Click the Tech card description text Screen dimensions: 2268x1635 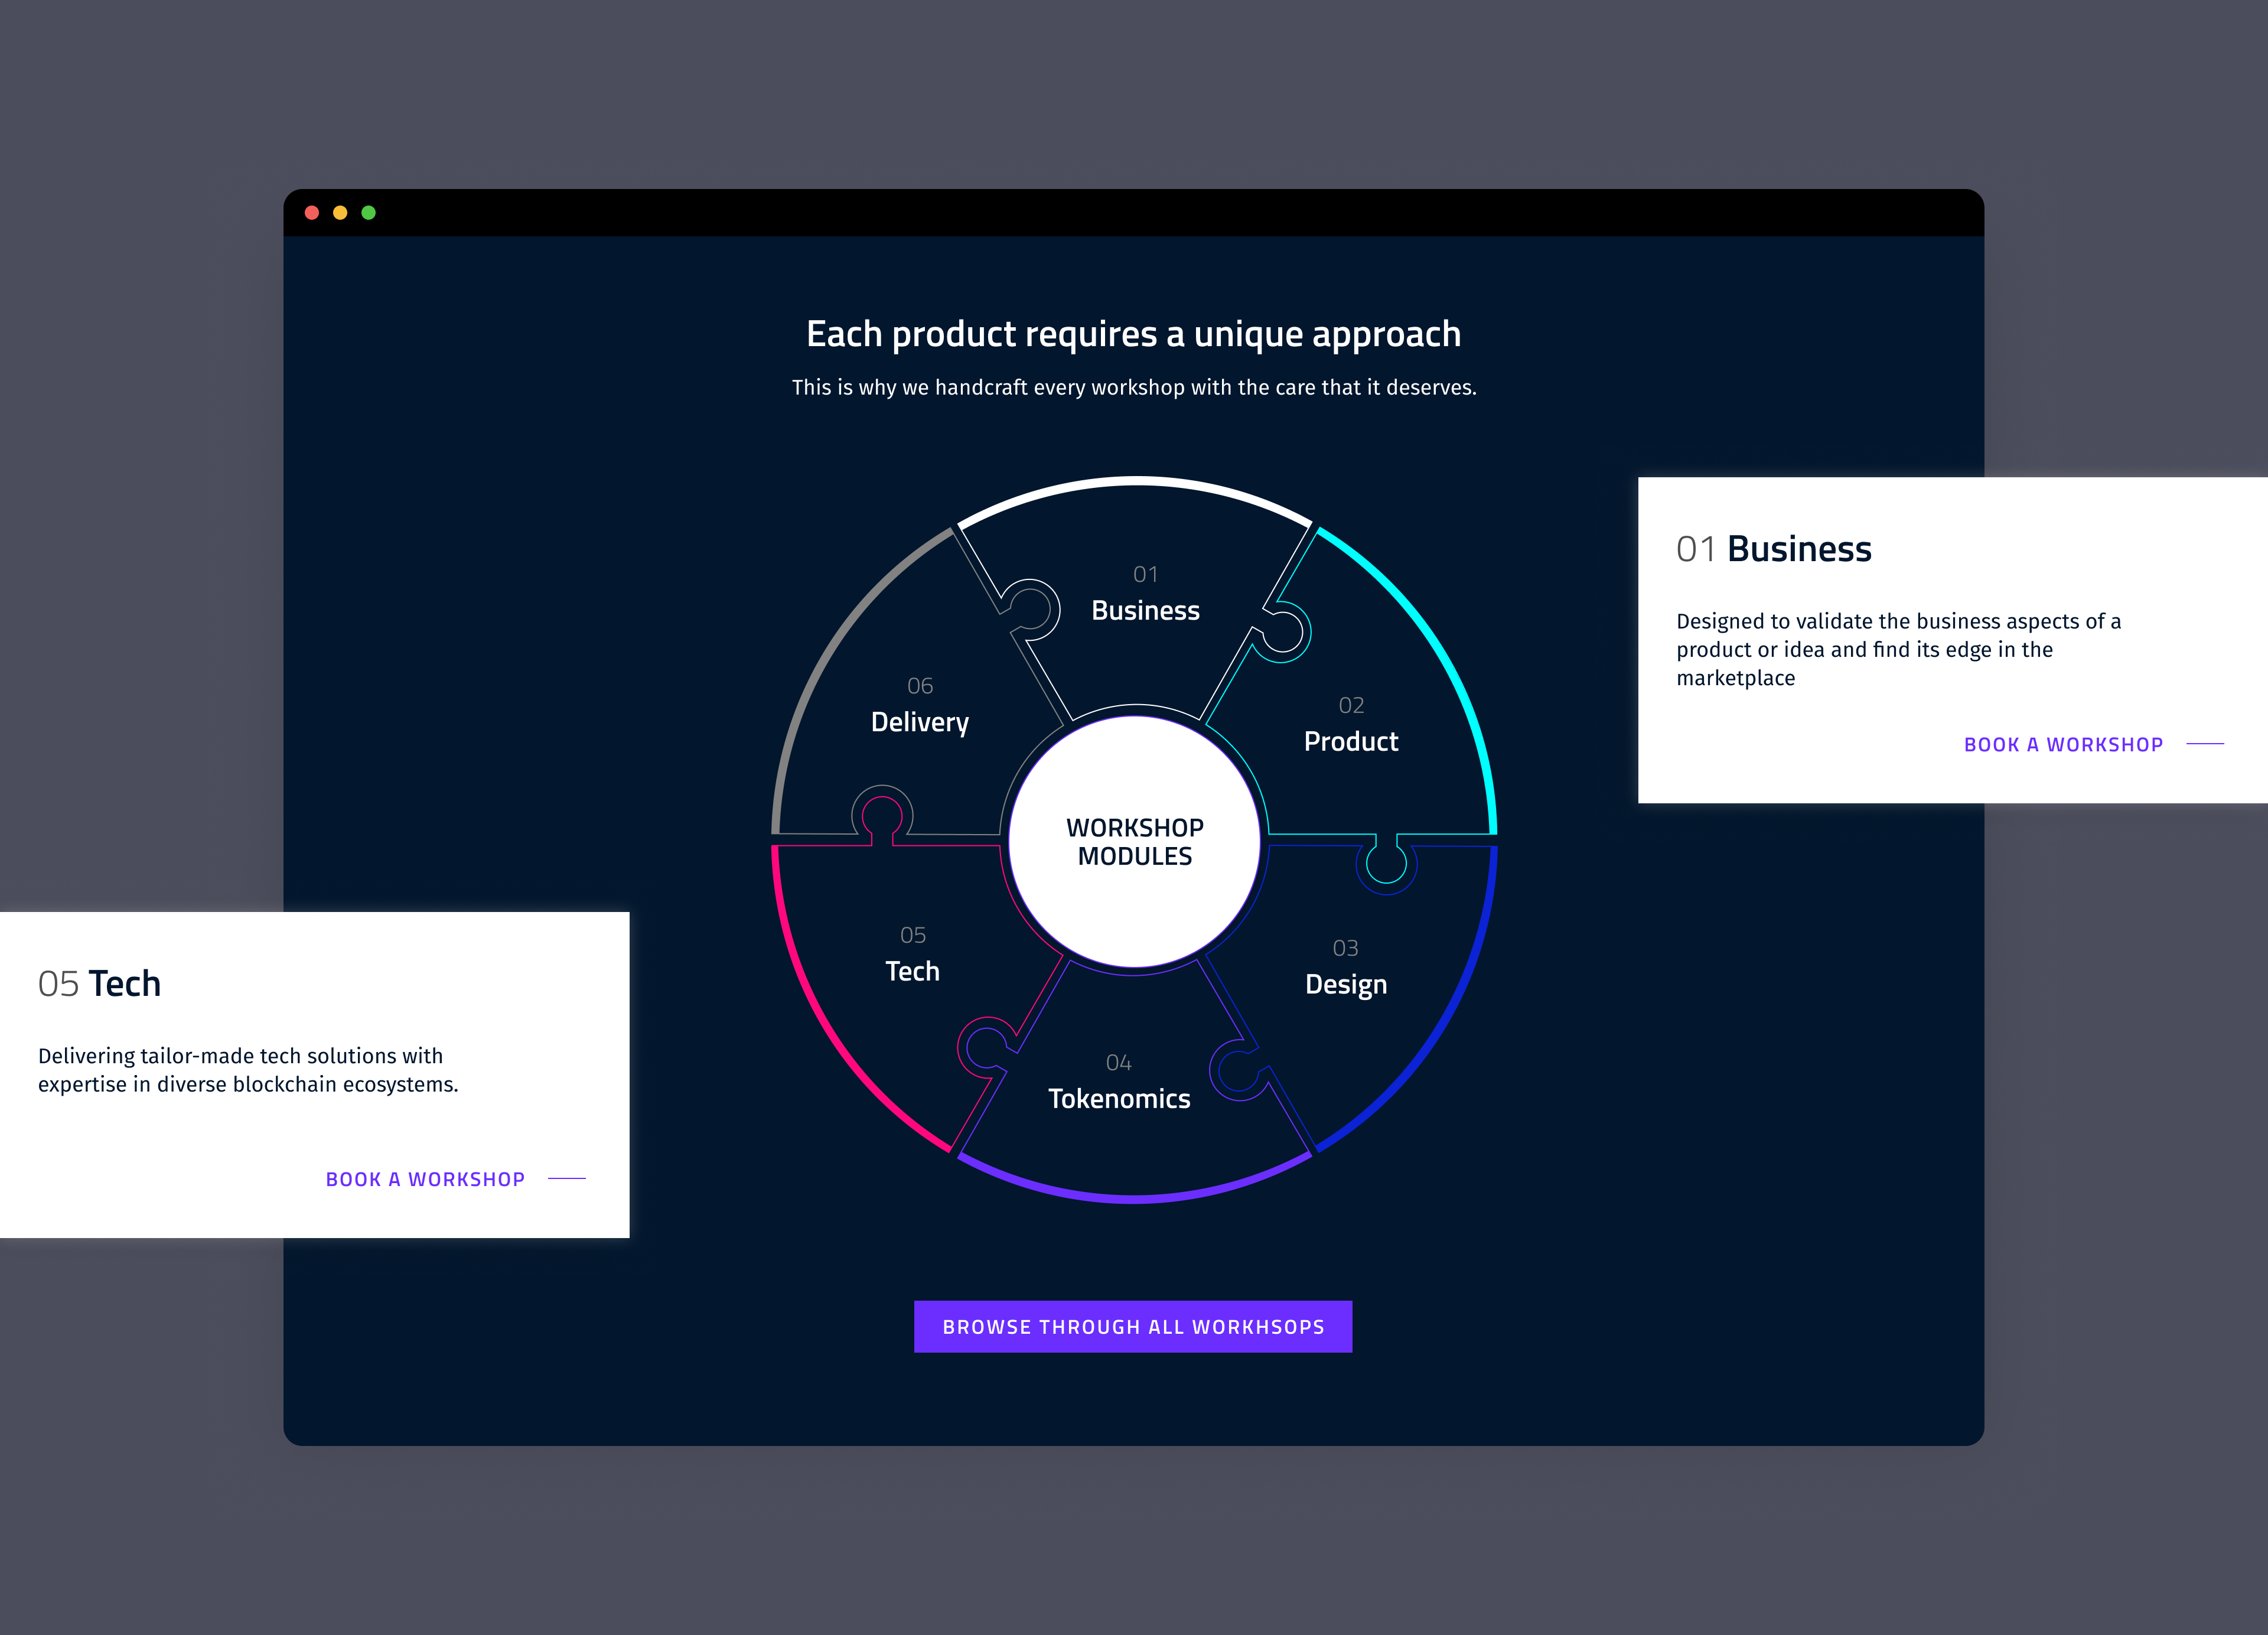(248, 1070)
